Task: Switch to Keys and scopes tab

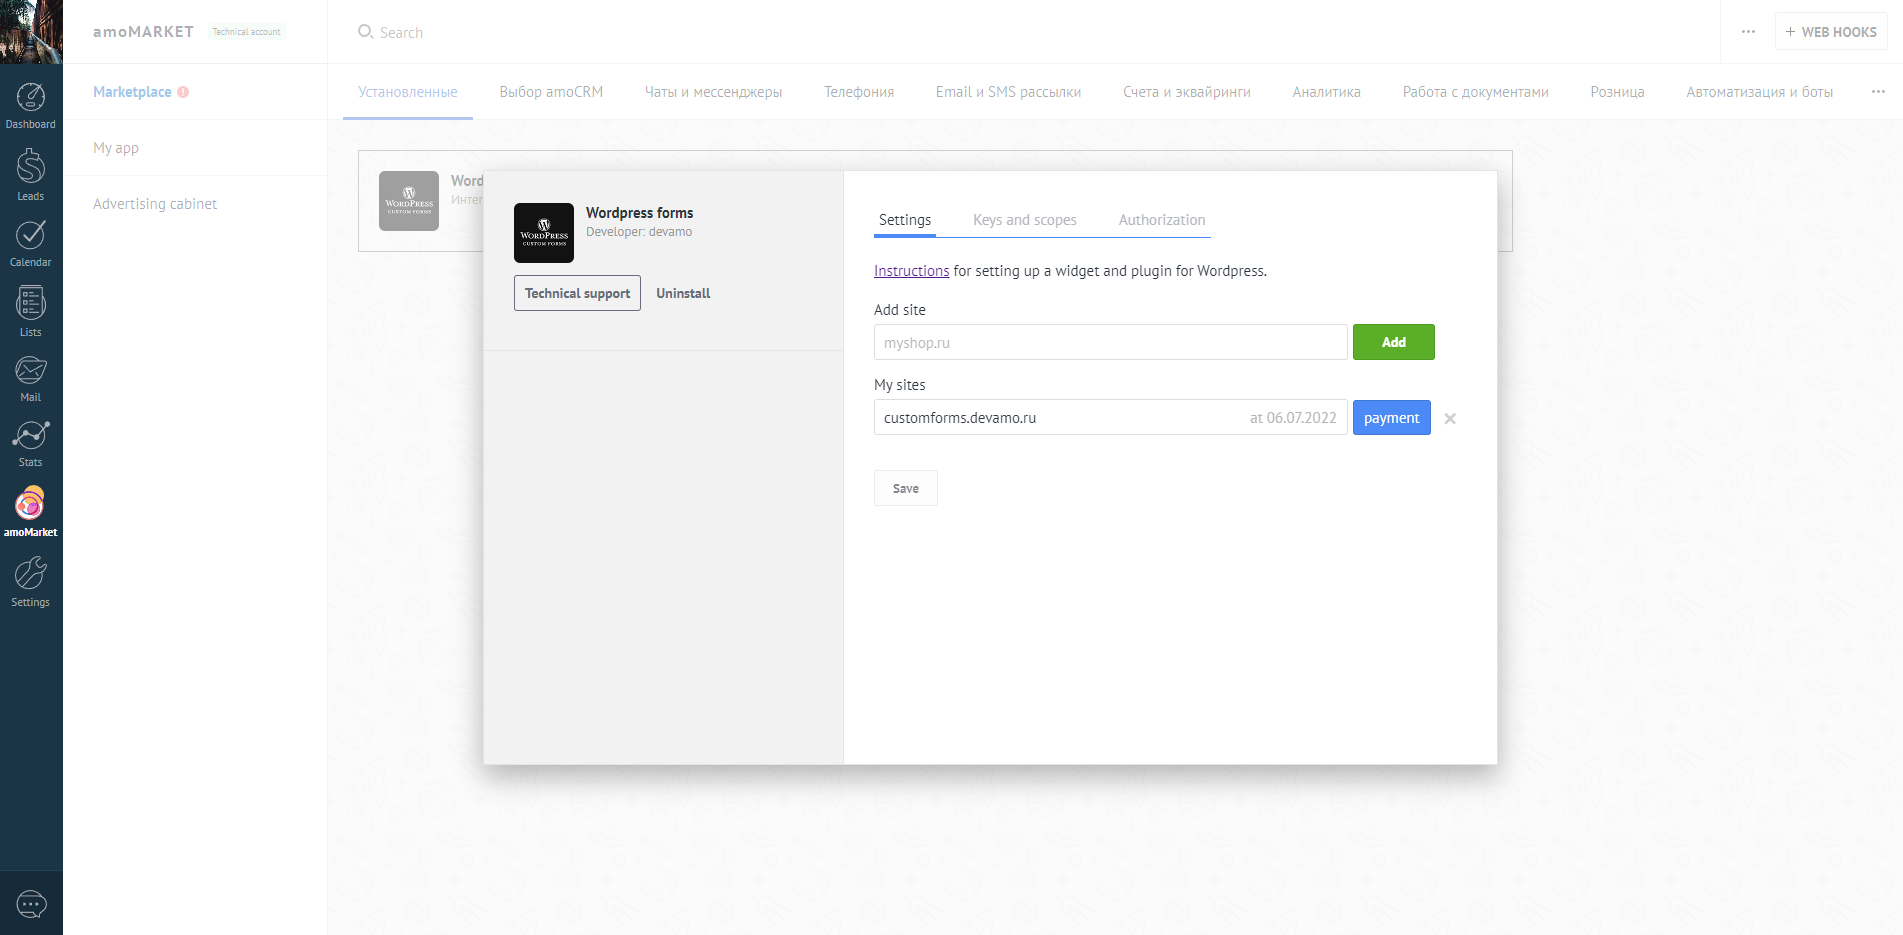Action: [1025, 220]
